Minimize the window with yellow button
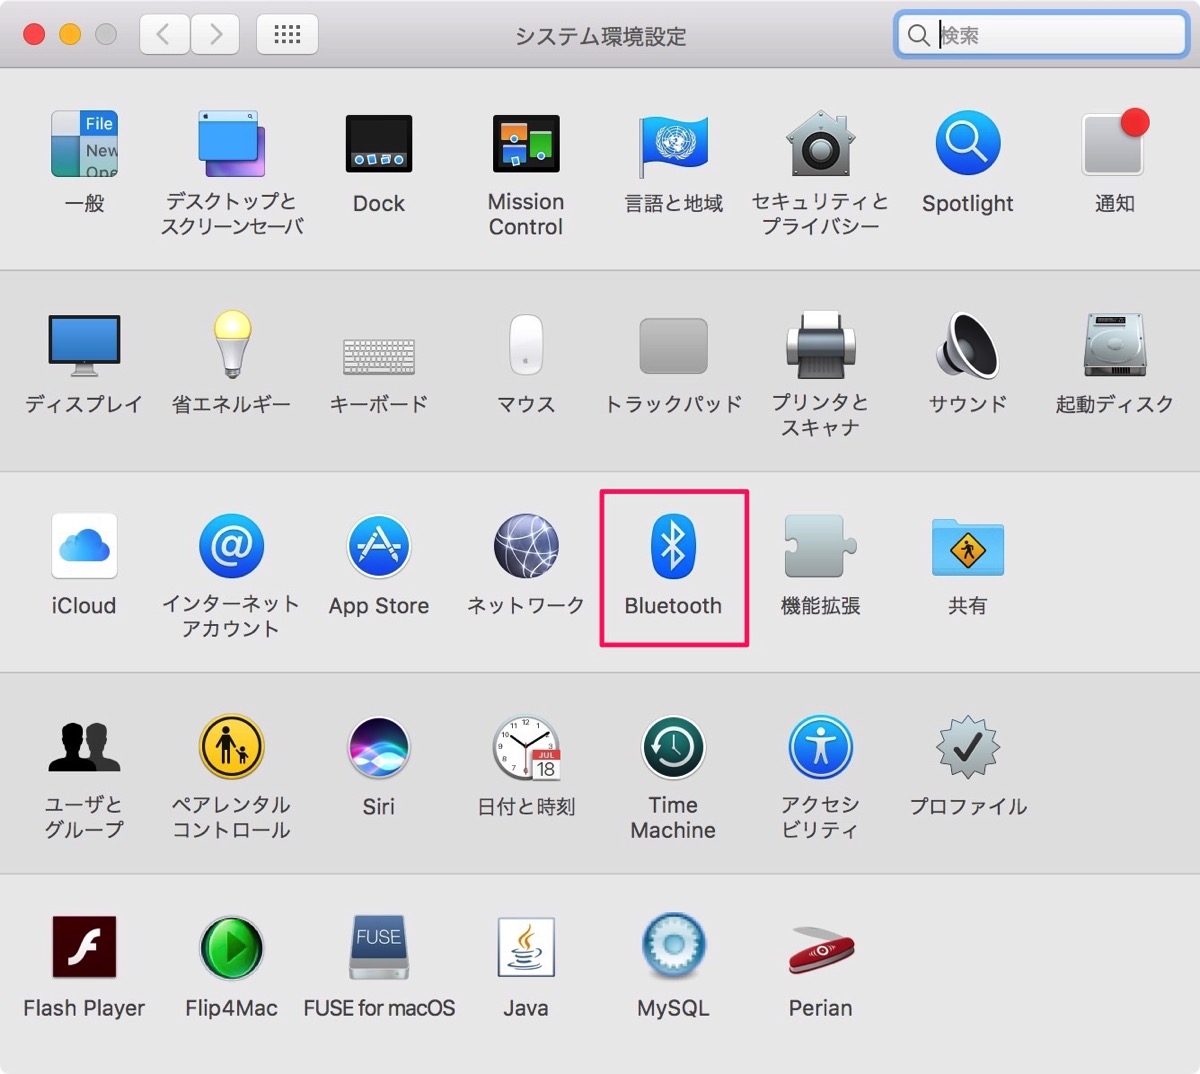Screen dimensions: 1200x1074 pyautogui.click(x=70, y=35)
